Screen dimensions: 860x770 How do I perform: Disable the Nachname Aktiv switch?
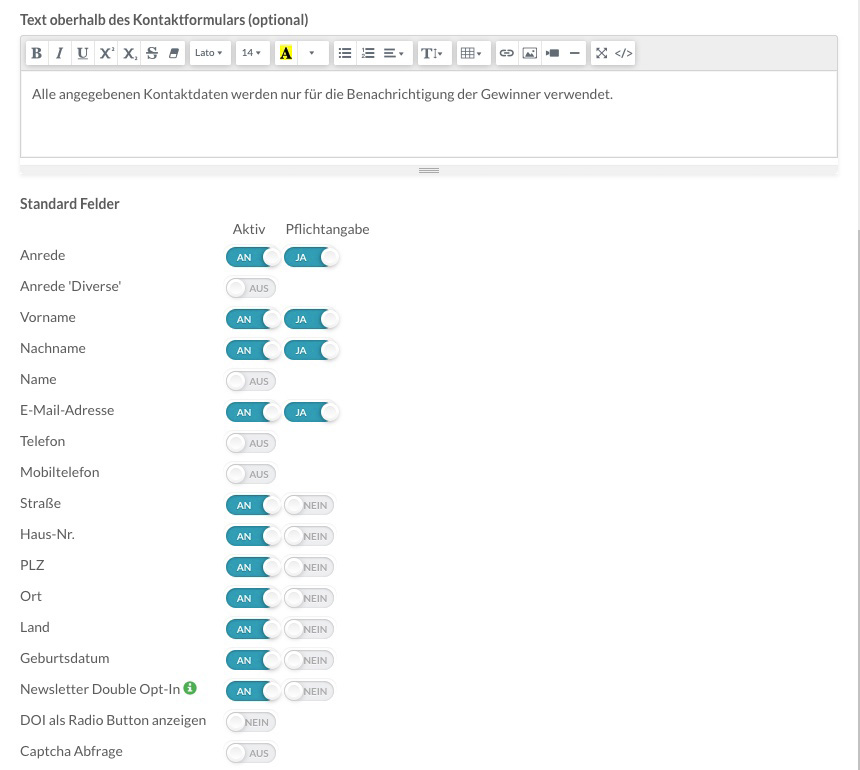tap(253, 350)
